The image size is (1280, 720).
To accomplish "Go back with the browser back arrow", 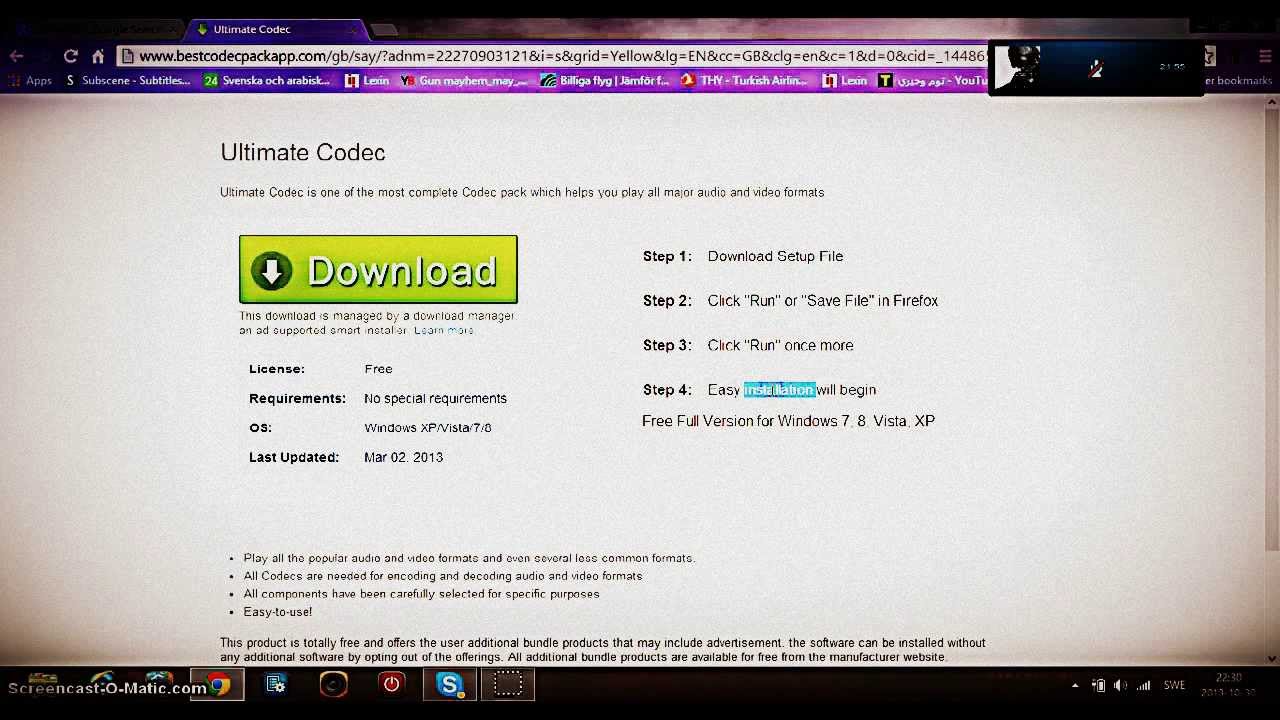I will (17, 56).
